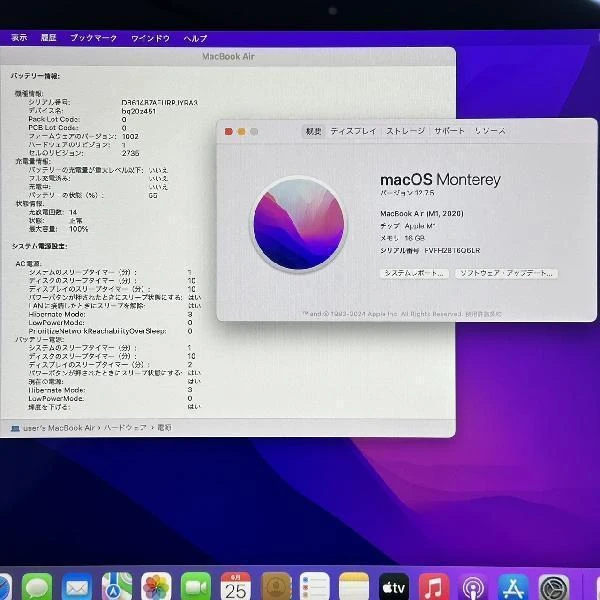The width and height of the screenshot is (600, 600).
Task: Open Music app in the Dock
Action: 434,587
